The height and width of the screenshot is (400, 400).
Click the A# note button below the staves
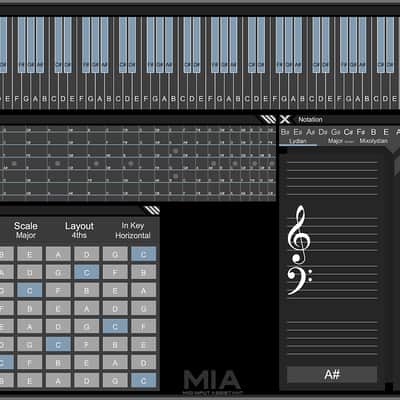pos(332,375)
